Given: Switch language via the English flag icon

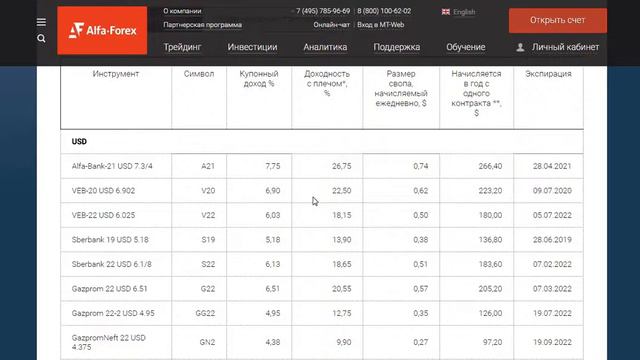Looking at the screenshot, I should coord(446,12).
